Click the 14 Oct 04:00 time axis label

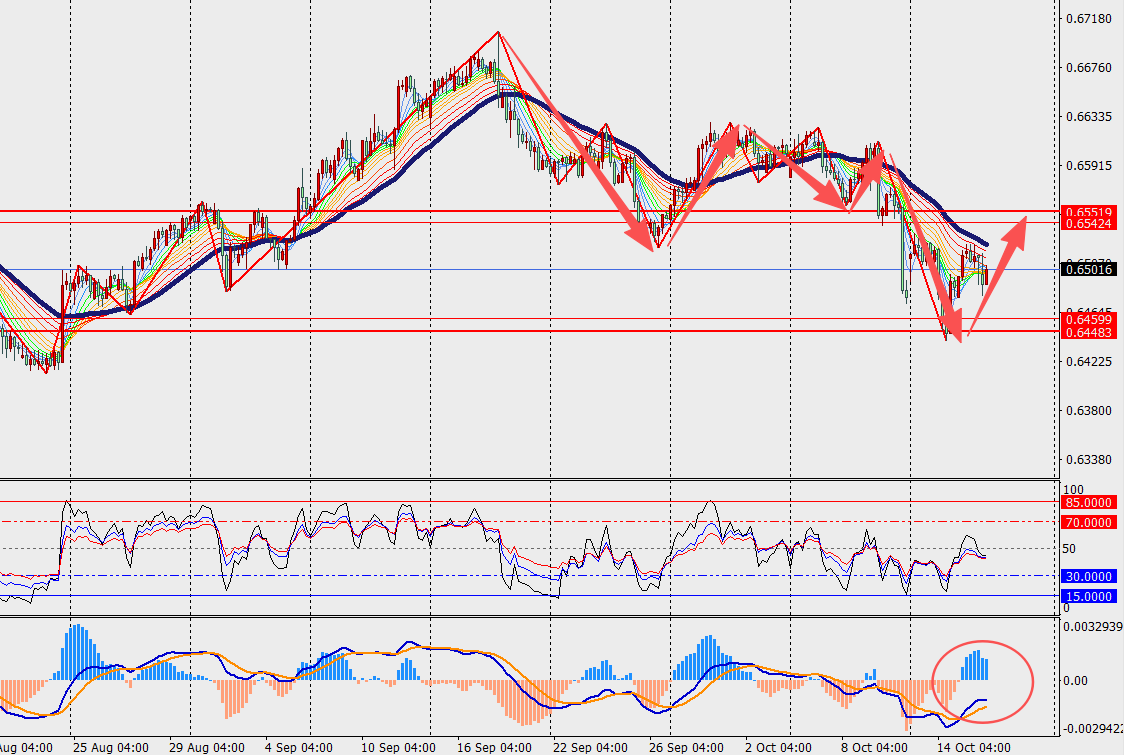coord(974,748)
